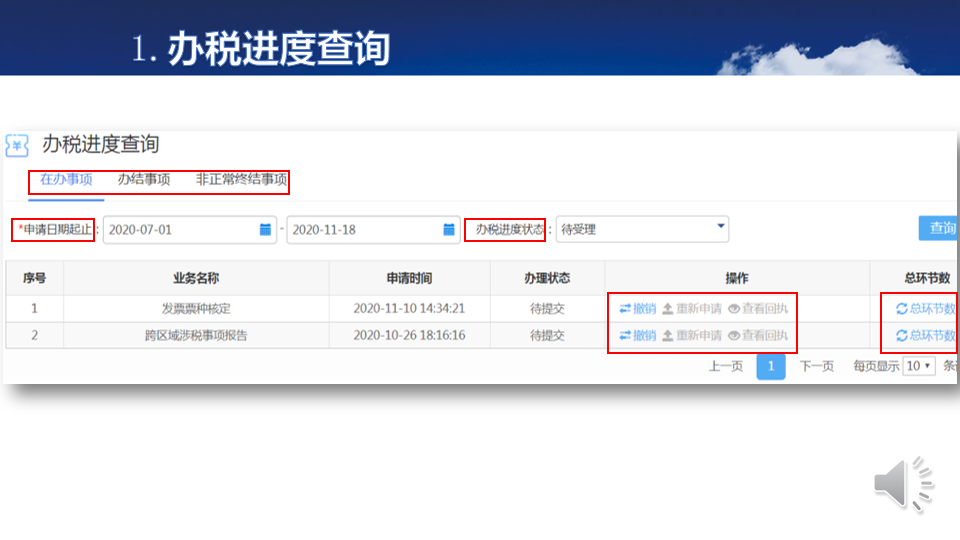Go to next page 下一页
The width and height of the screenshot is (960, 540).
817,367
